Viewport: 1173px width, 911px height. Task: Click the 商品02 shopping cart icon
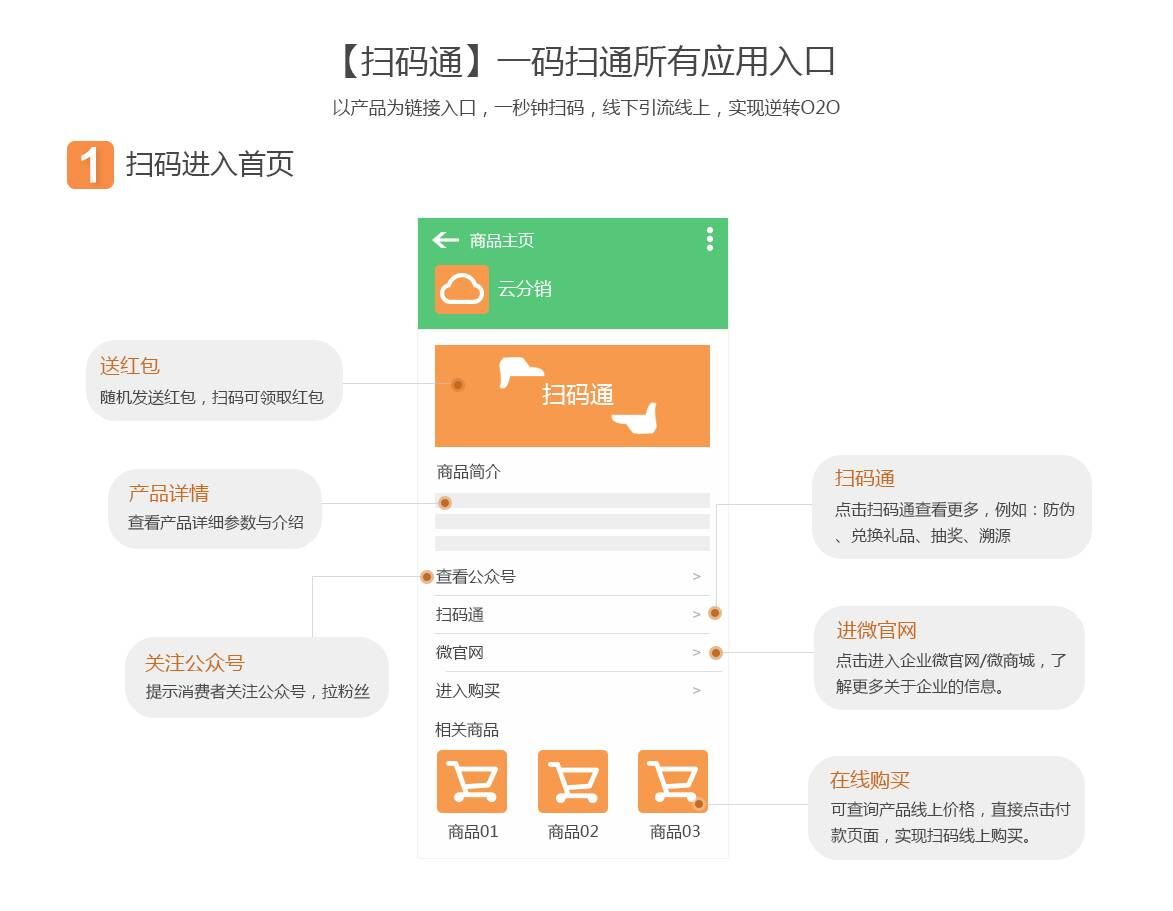coord(573,781)
